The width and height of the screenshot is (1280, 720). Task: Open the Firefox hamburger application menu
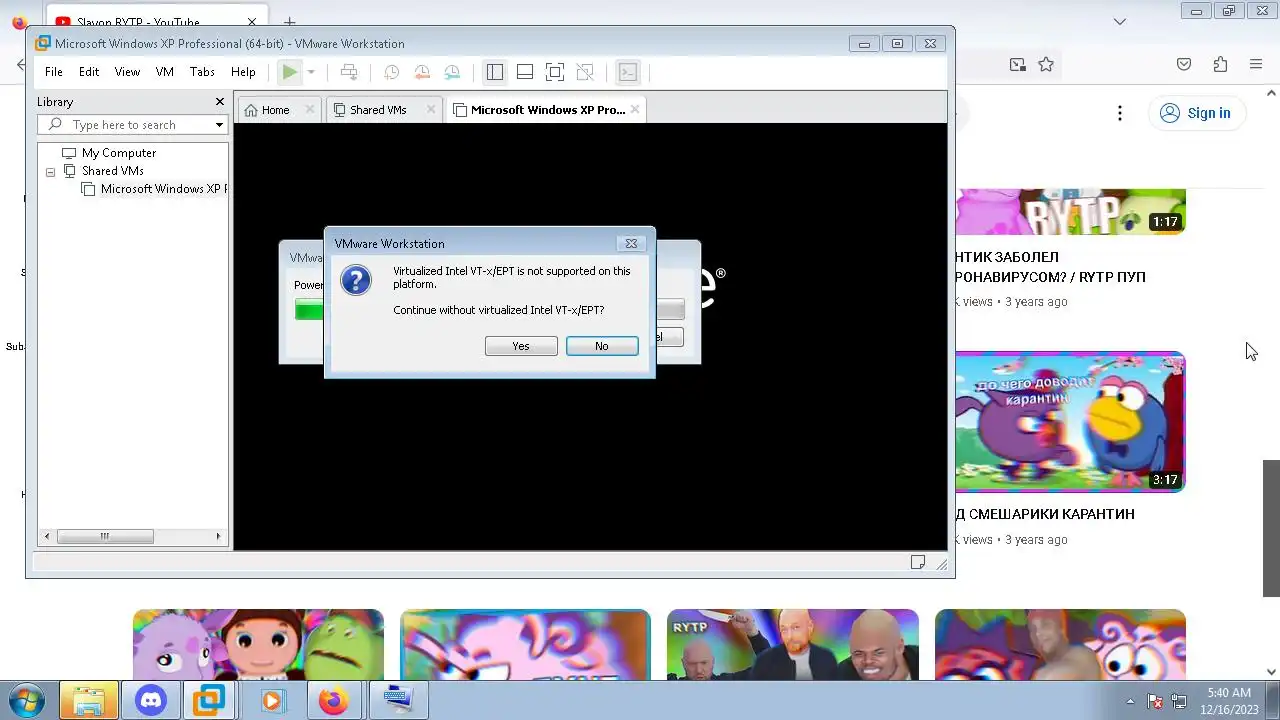[x=1256, y=64]
